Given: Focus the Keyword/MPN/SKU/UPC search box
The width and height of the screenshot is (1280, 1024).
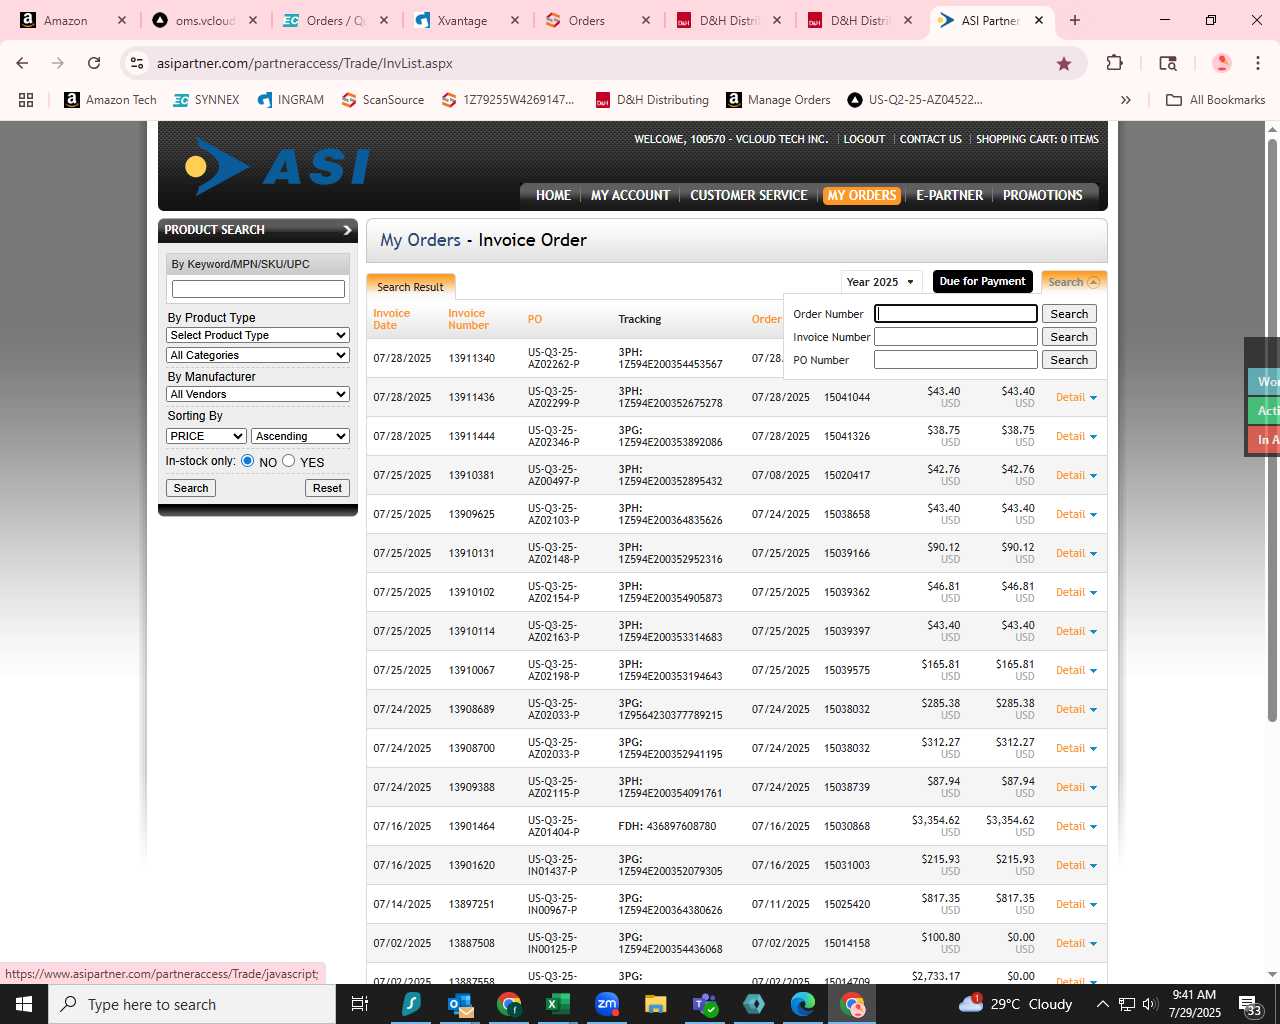Looking at the screenshot, I should 258,289.
